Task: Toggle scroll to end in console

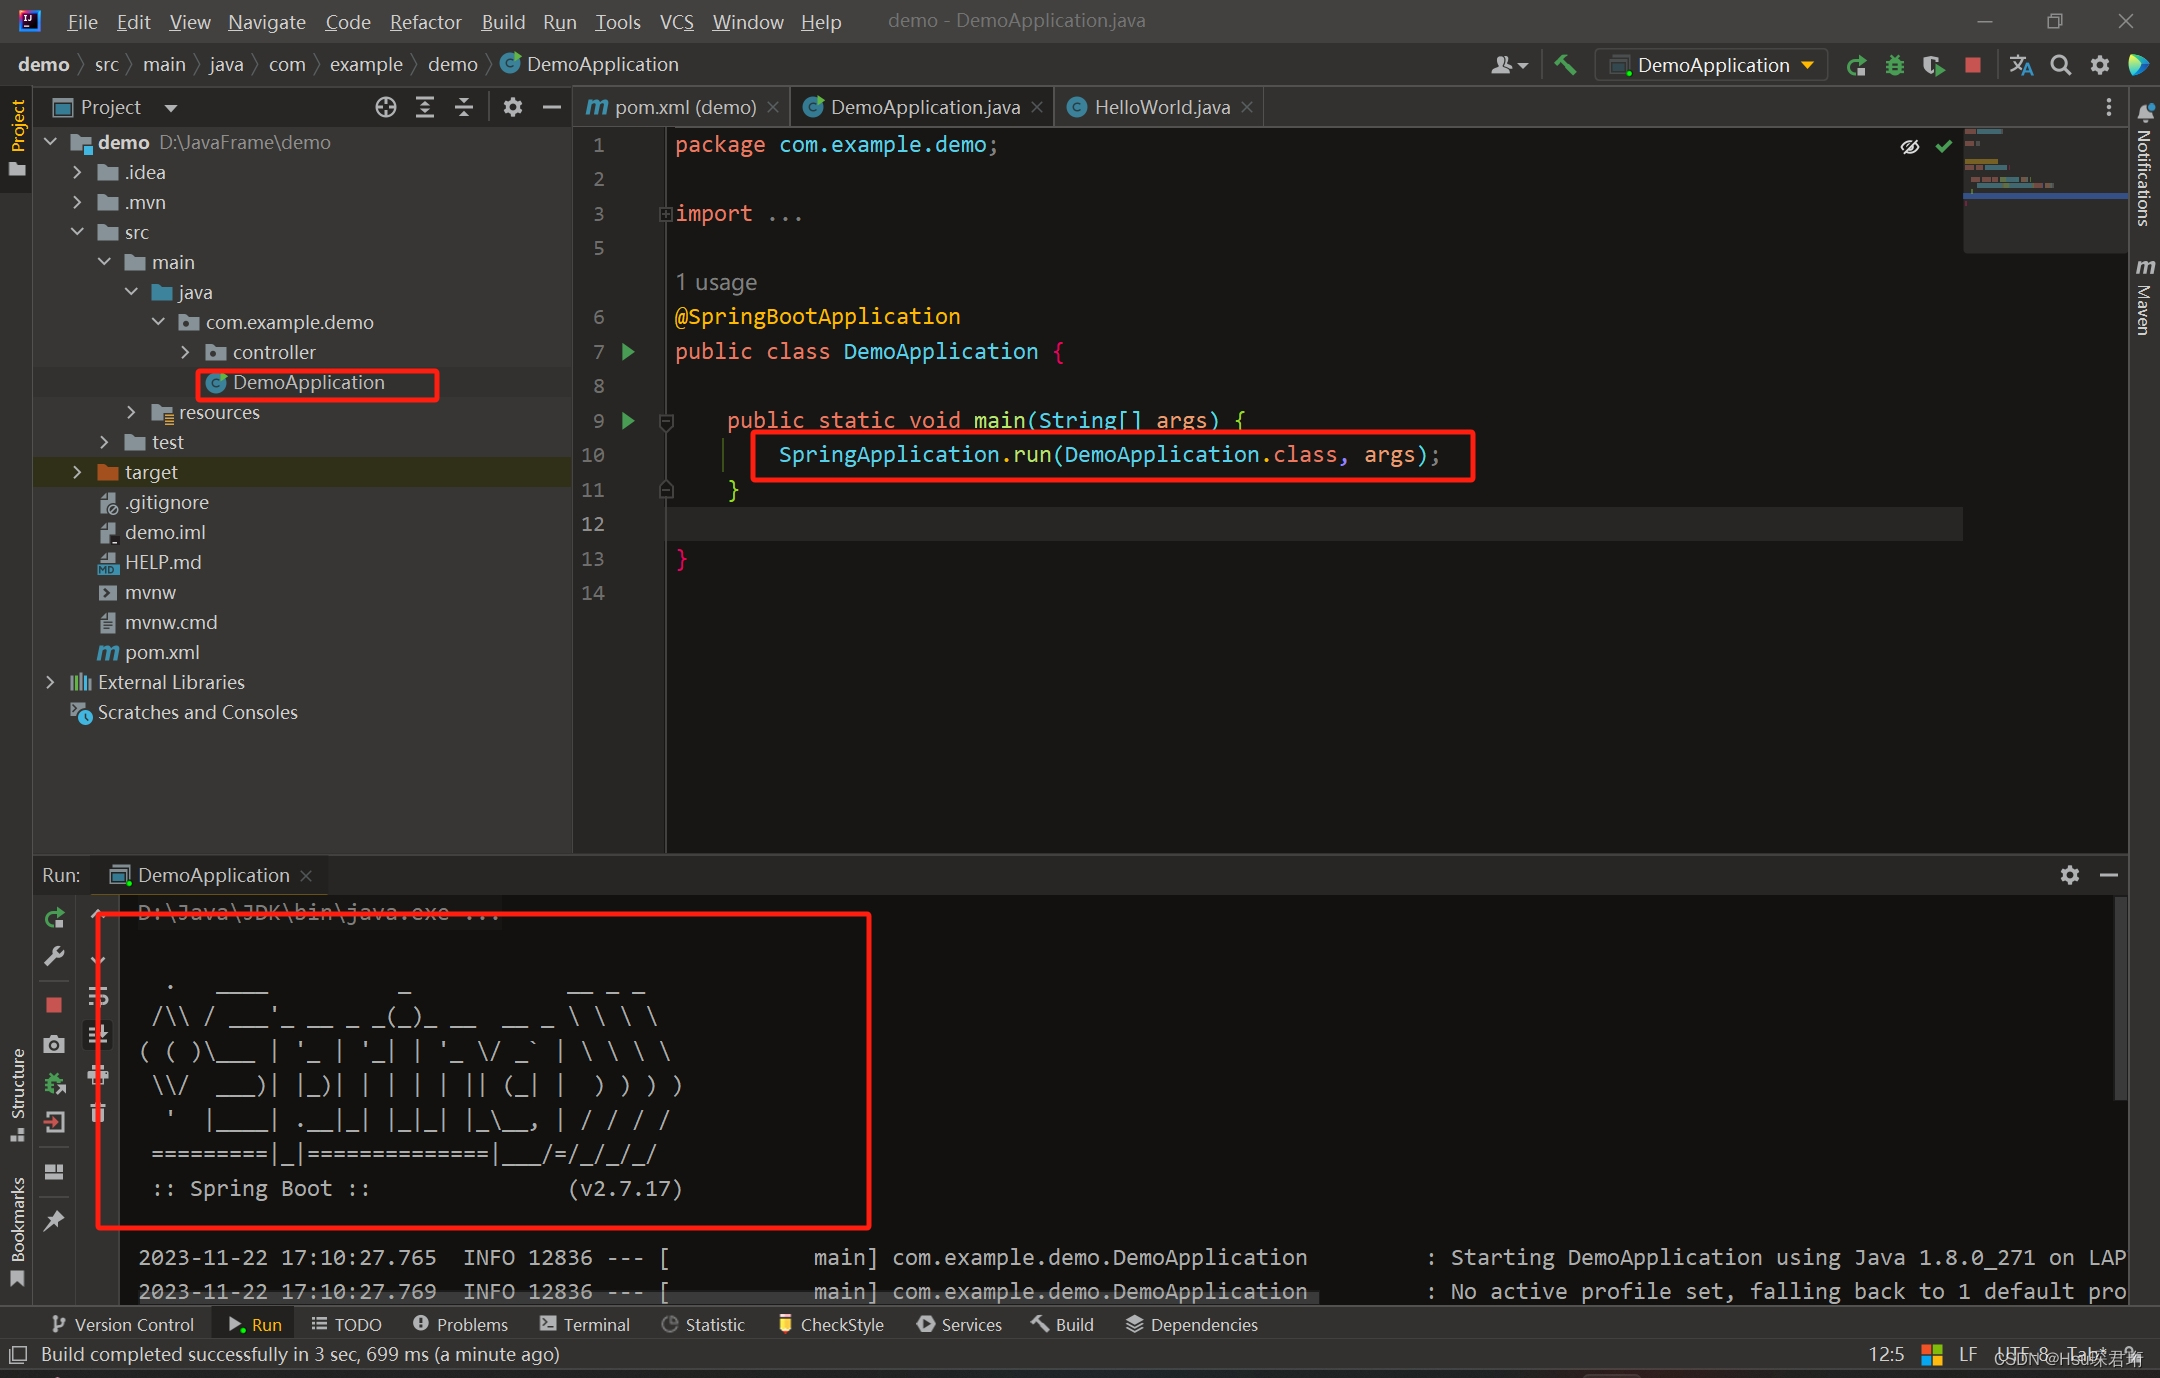Action: coord(98,1035)
